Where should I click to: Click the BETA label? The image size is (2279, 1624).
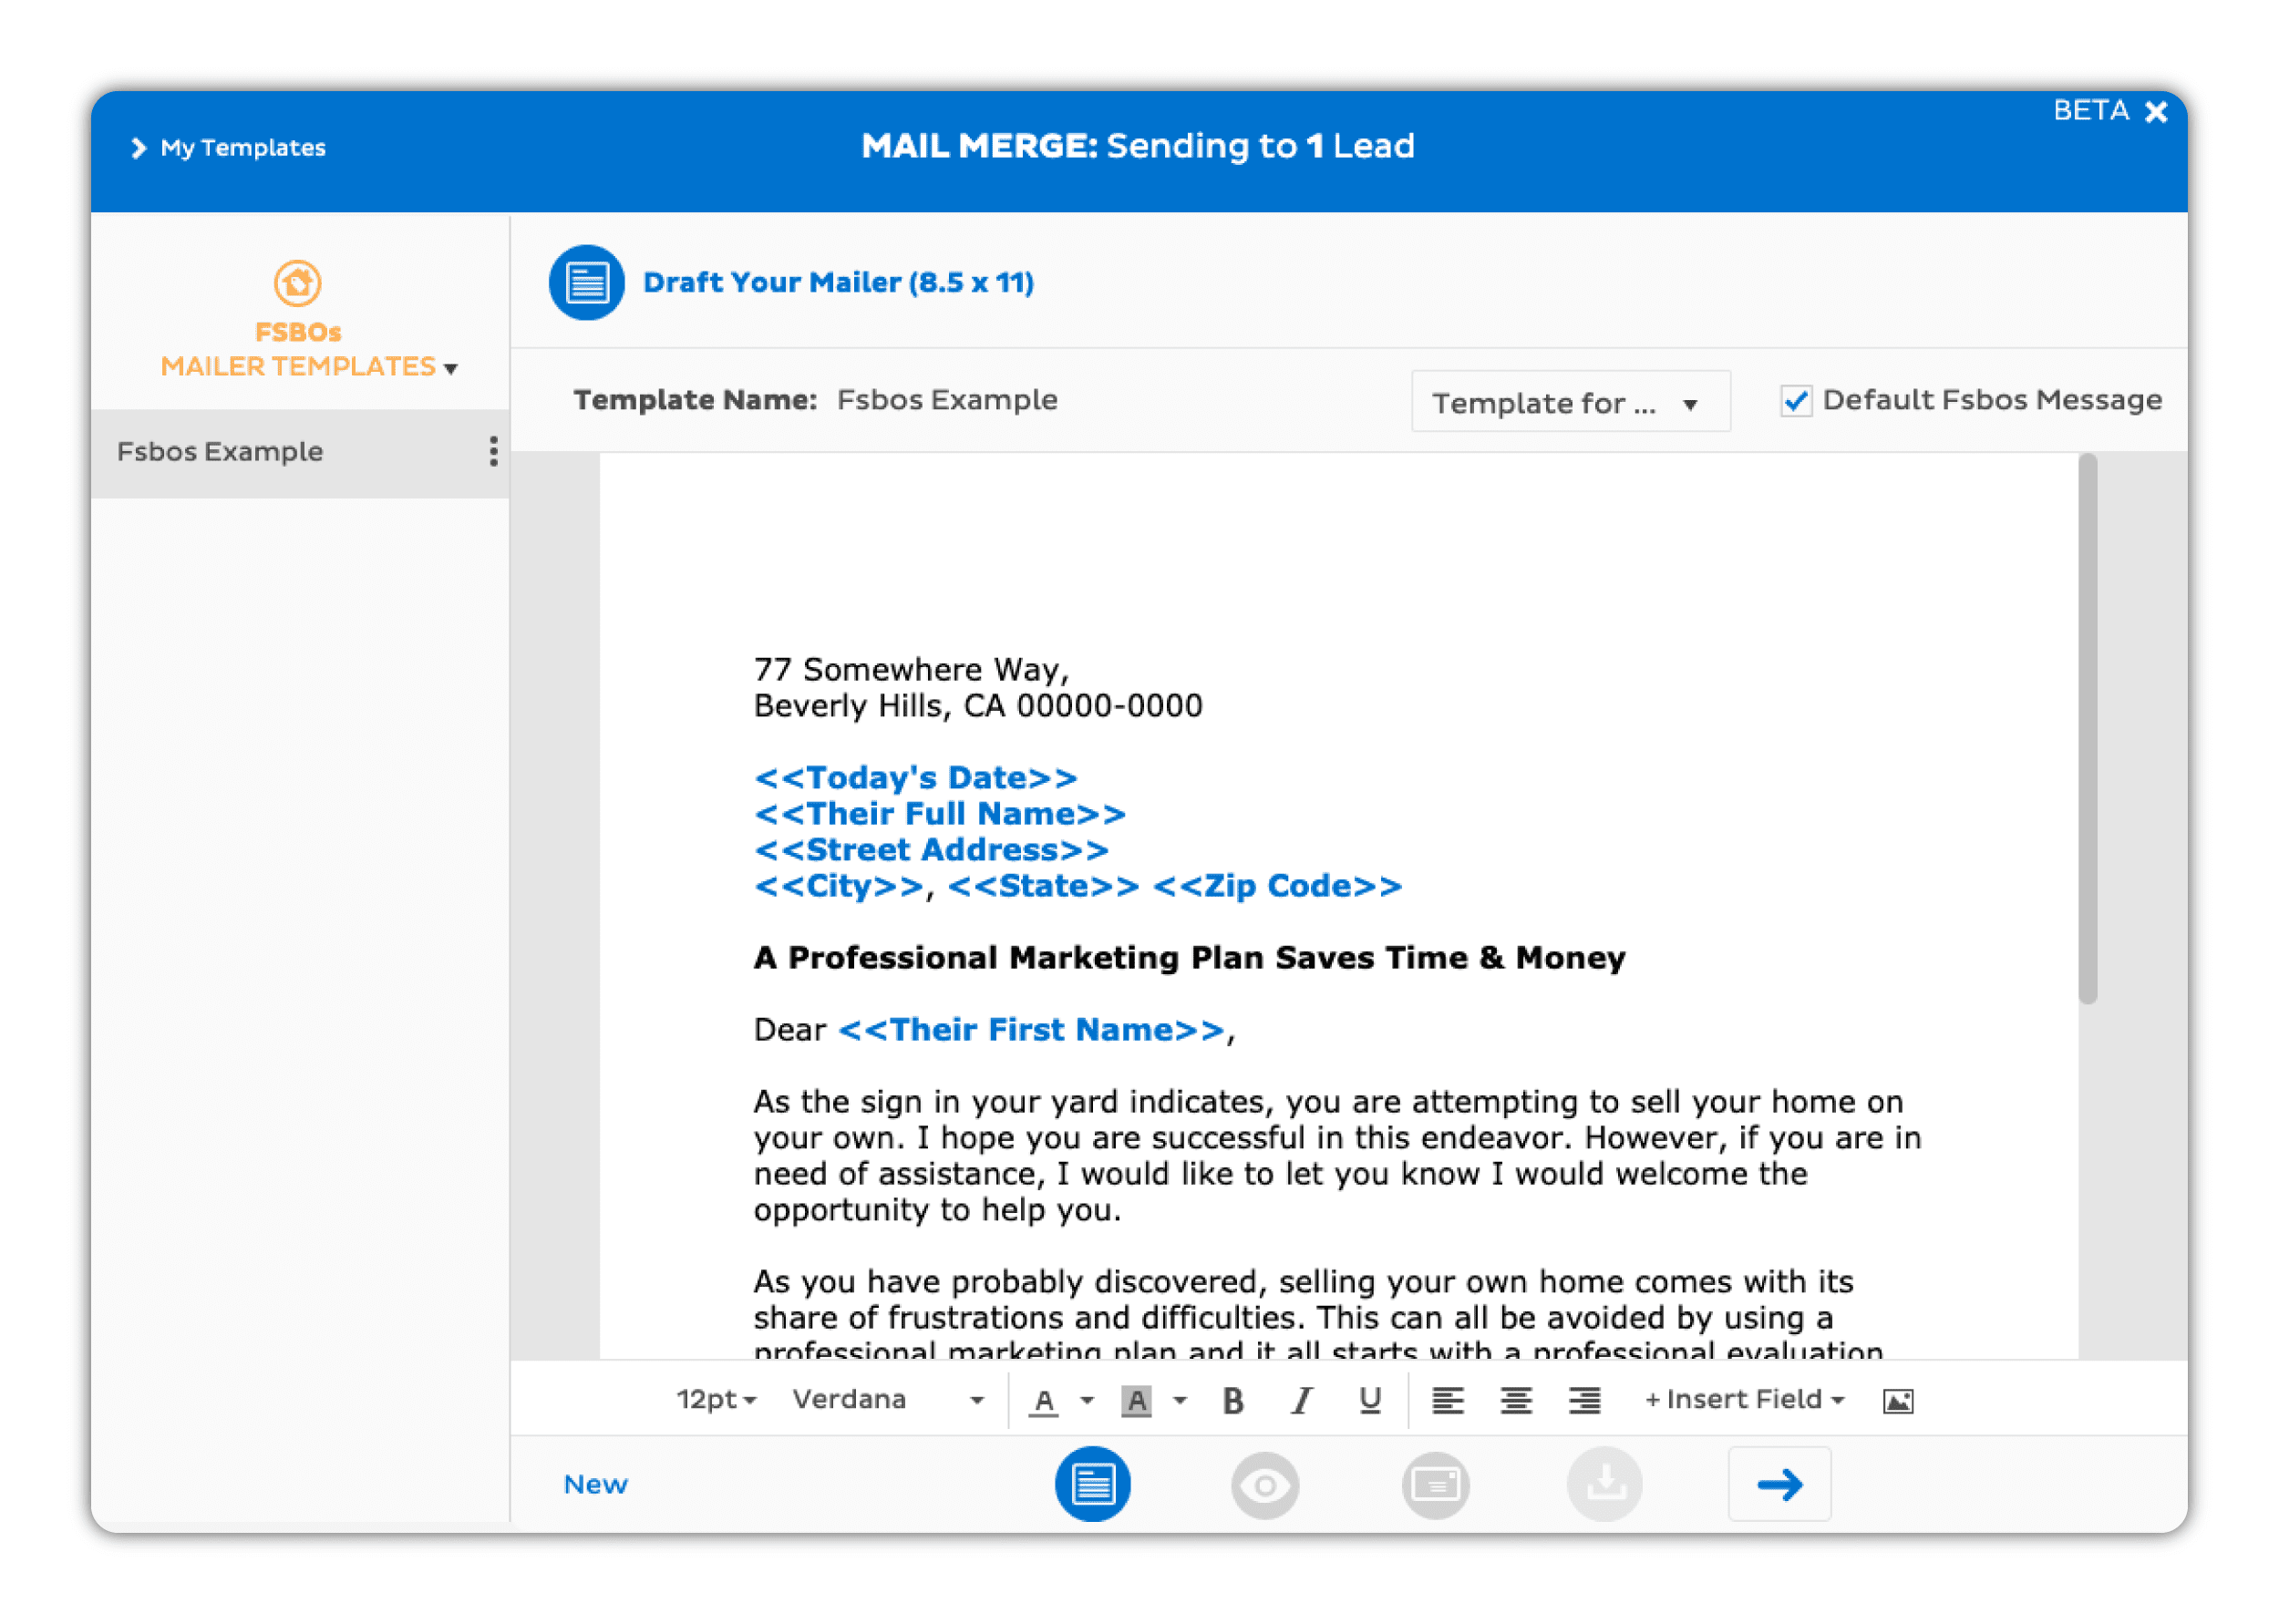point(2090,110)
